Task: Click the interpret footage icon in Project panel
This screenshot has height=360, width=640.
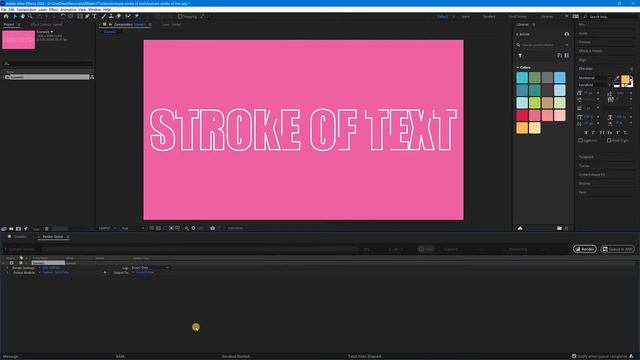Action: 4,229
